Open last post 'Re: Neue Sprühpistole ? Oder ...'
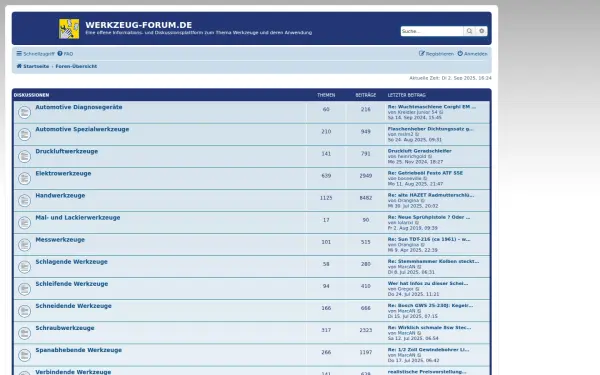600x375 pixels. click(429, 217)
